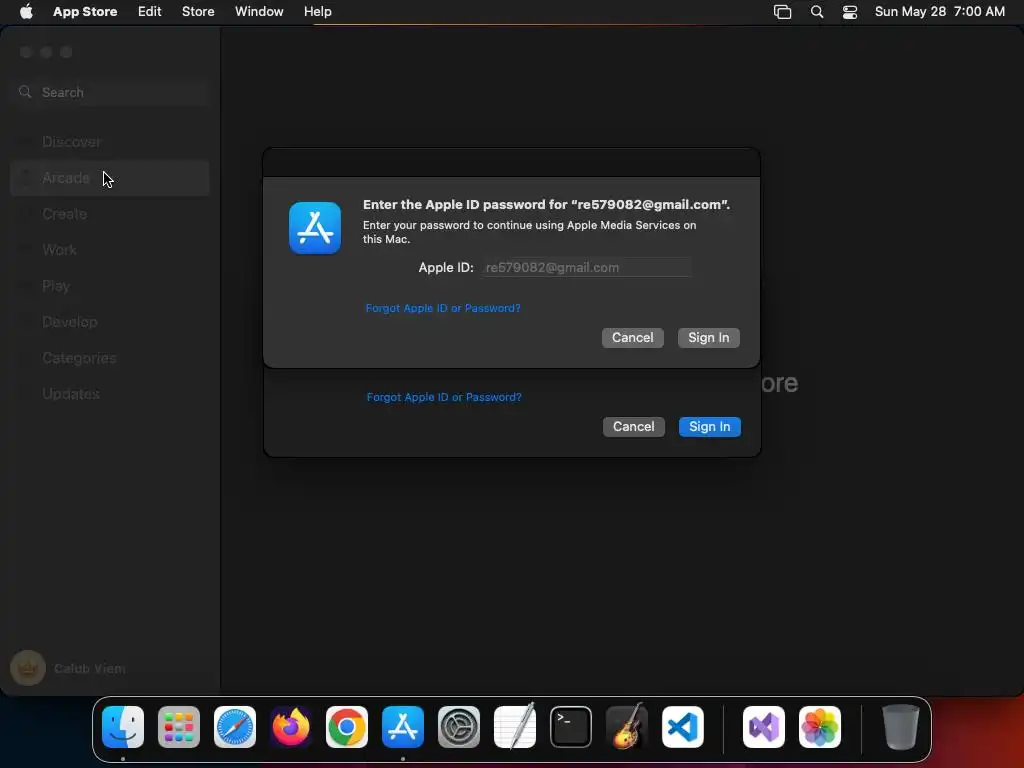Image resolution: width=1024 pixels, height=768 pixels.
Task: Click upper Forgot Apple ID or Password link
Action: click(443, 308)
